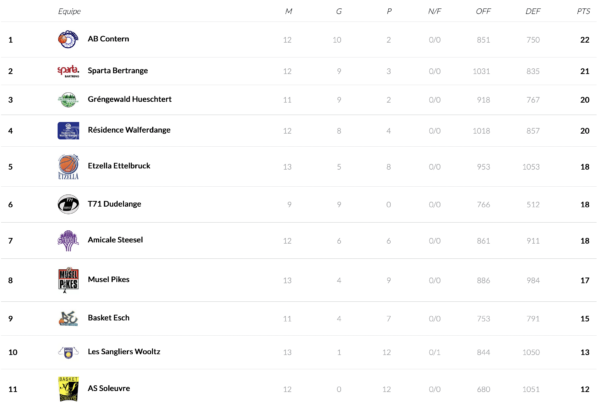Click the DEF column header
The image size is (600, 418).
(532, 11)
